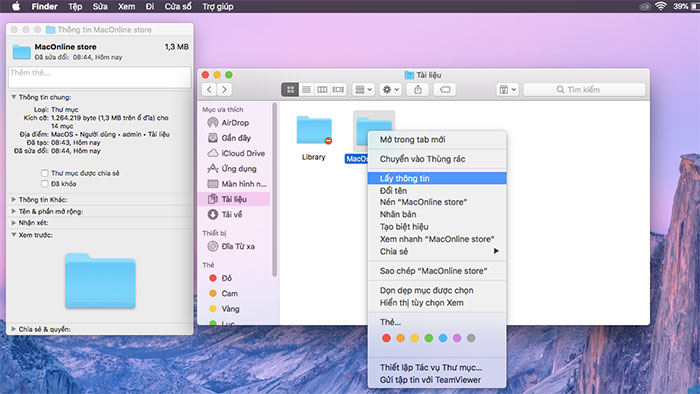This screenshot has height=394, width=700.
Task: Choose Đổi tên in context menu
Action: click(437, 191)
